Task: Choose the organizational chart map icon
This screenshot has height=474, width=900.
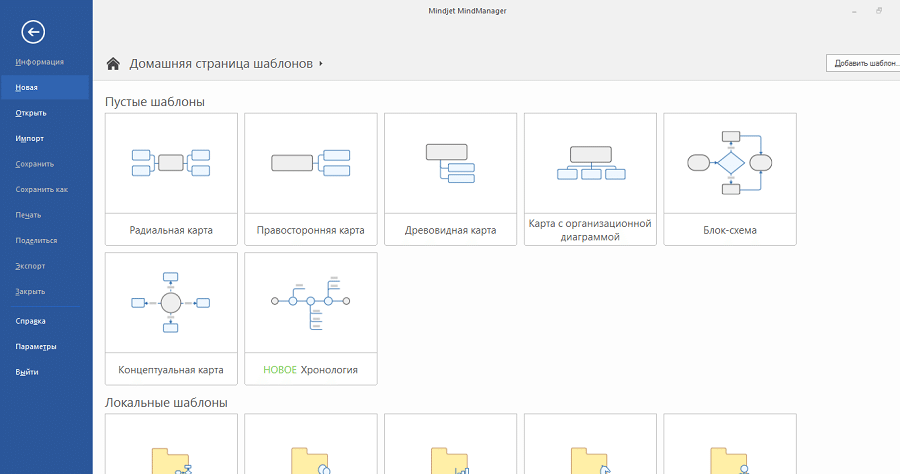Action: click(x=591, y=163)
